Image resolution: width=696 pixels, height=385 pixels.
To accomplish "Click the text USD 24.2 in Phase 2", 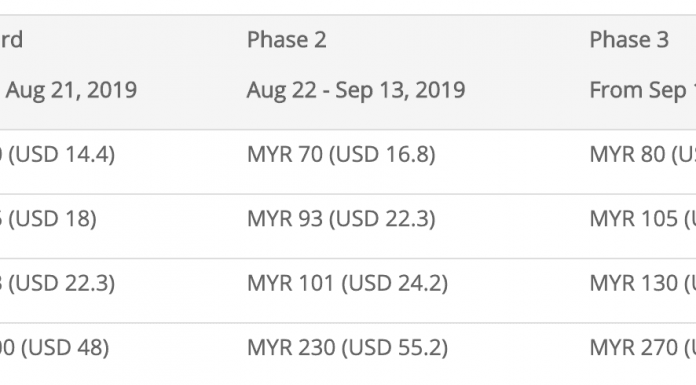I will pos(395,283).
